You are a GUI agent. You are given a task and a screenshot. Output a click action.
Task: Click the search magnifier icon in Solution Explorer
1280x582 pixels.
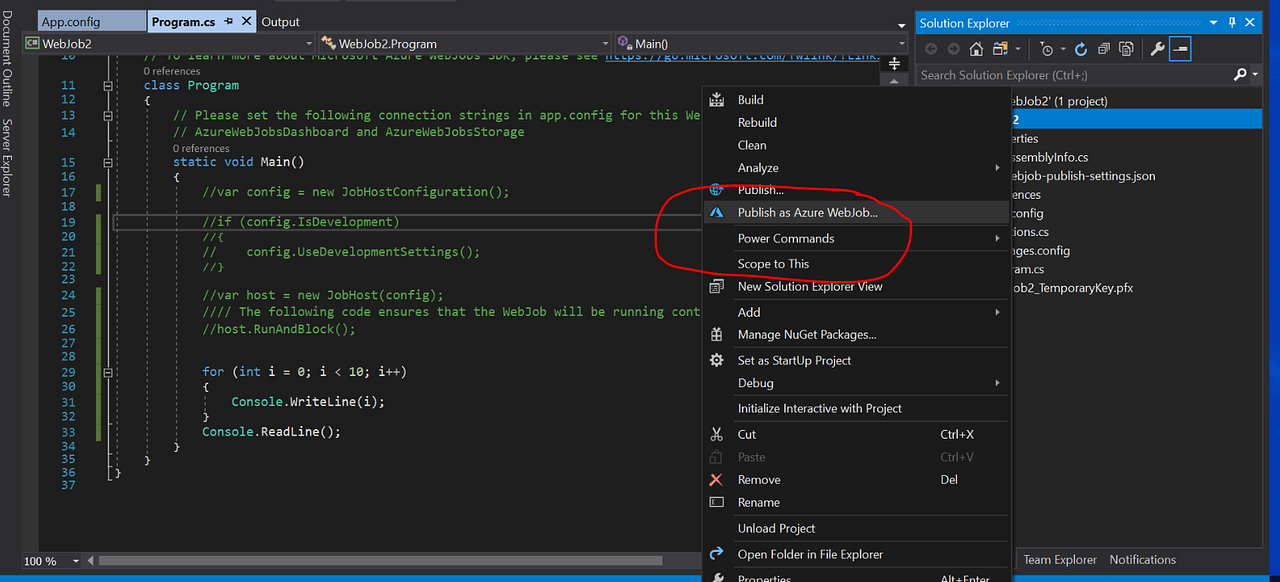tap(1240, 75)
